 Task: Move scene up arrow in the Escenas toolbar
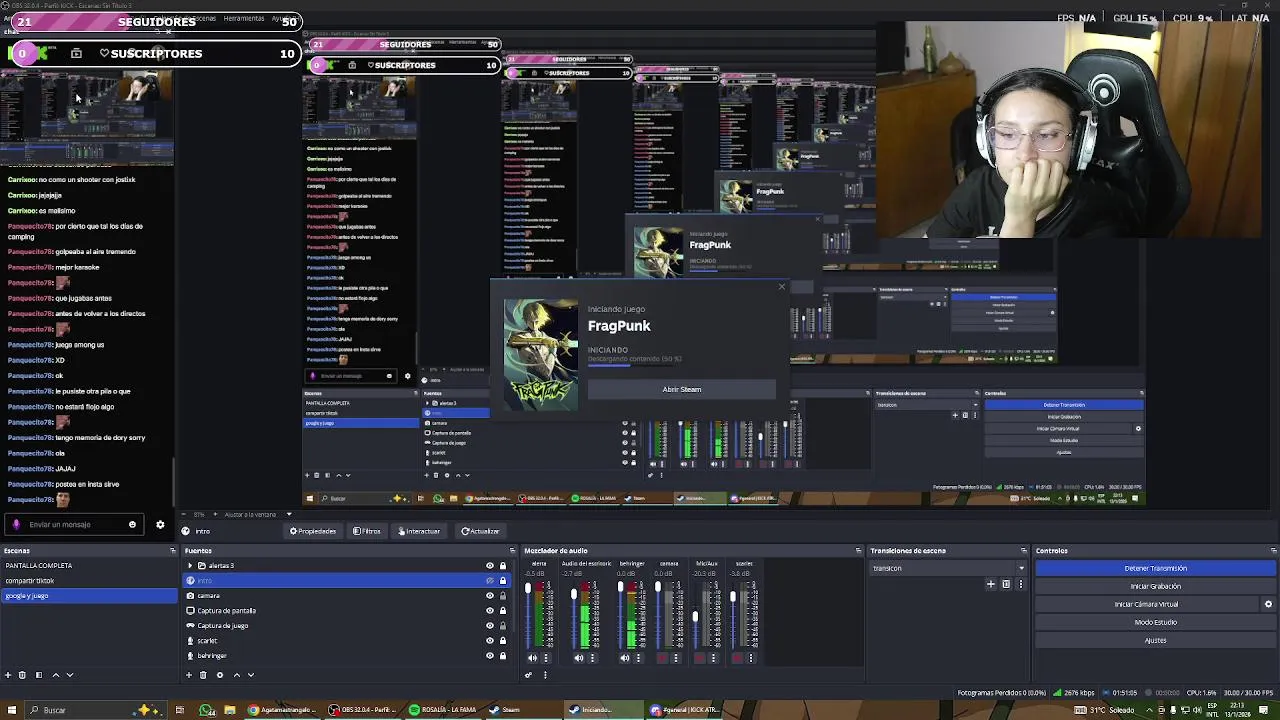pos(55,675)
